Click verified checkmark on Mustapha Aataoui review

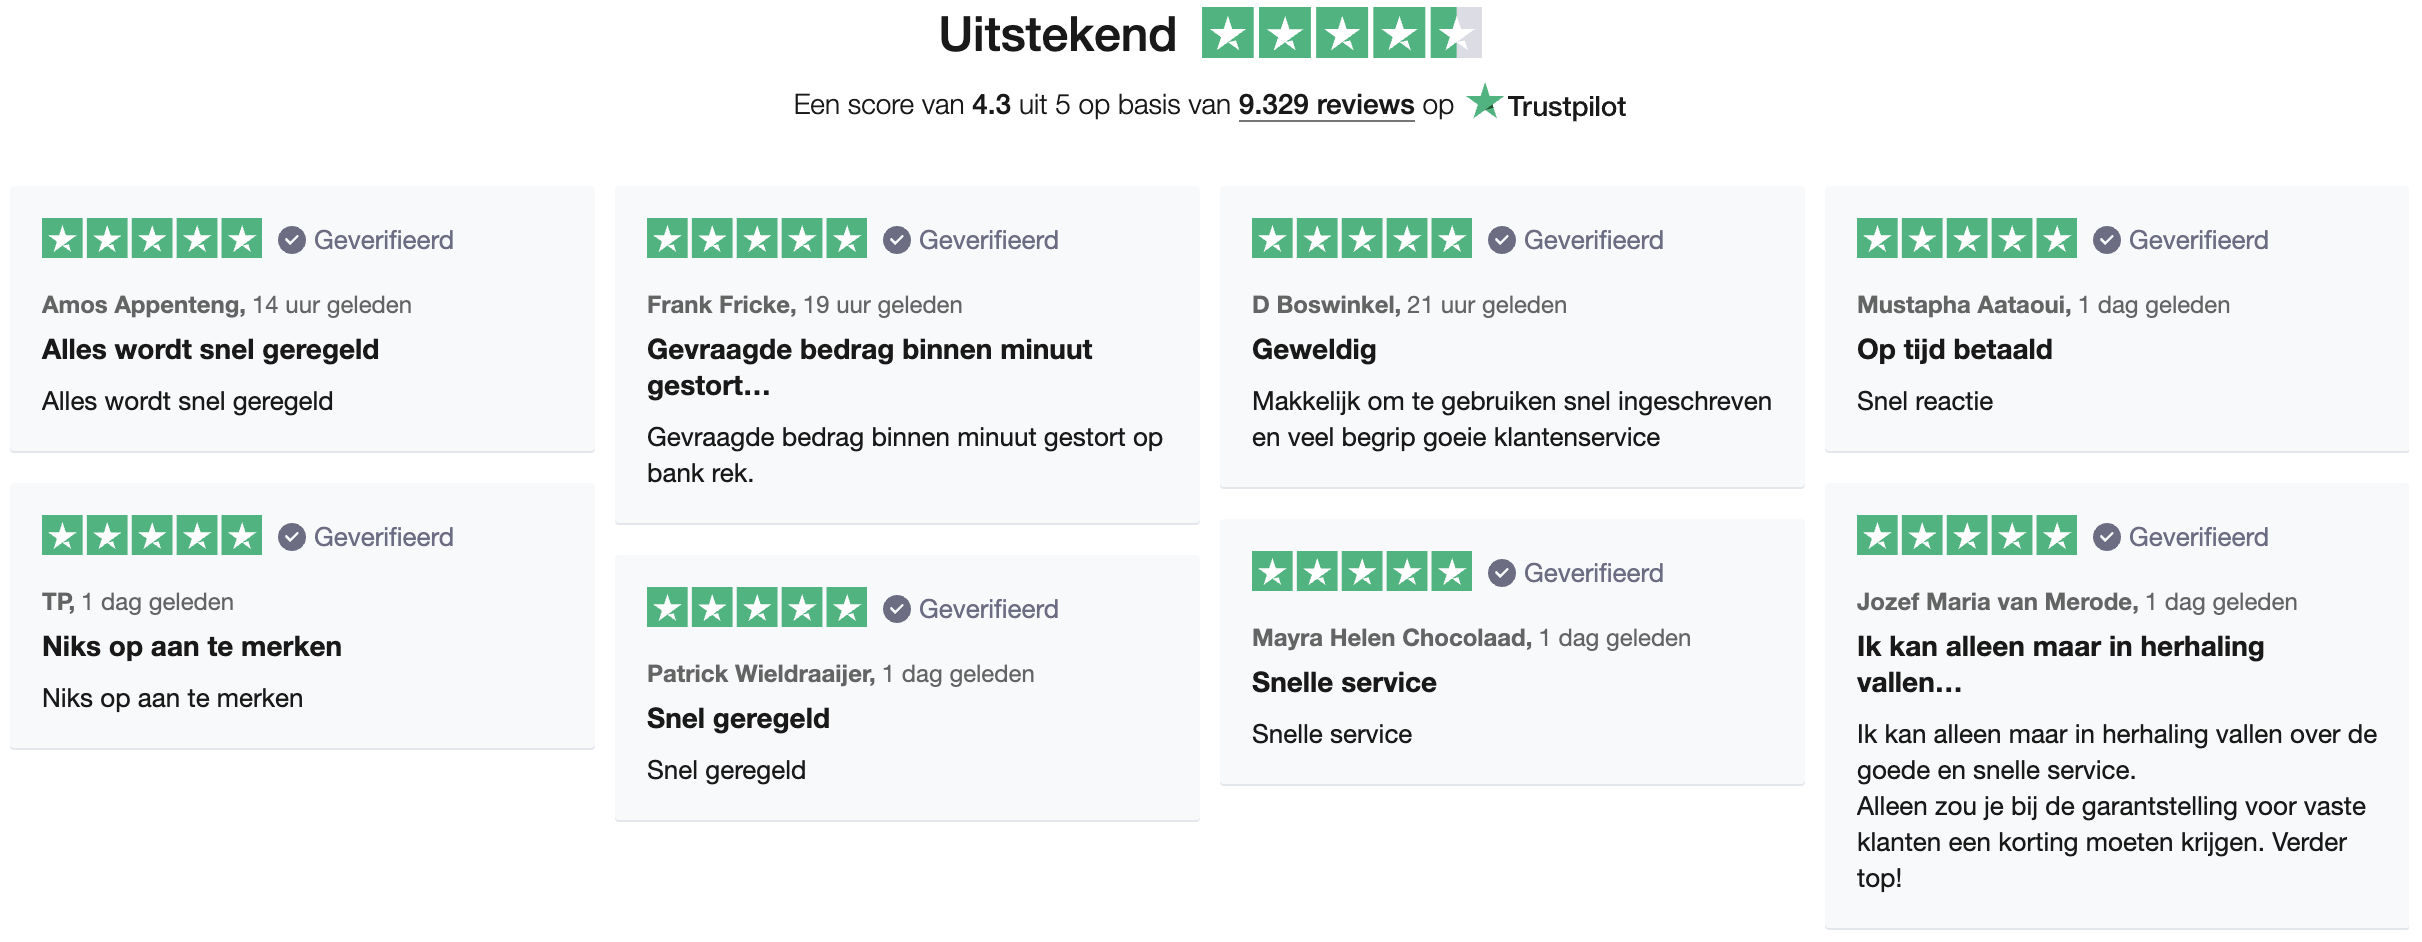tap(2107, 240)
